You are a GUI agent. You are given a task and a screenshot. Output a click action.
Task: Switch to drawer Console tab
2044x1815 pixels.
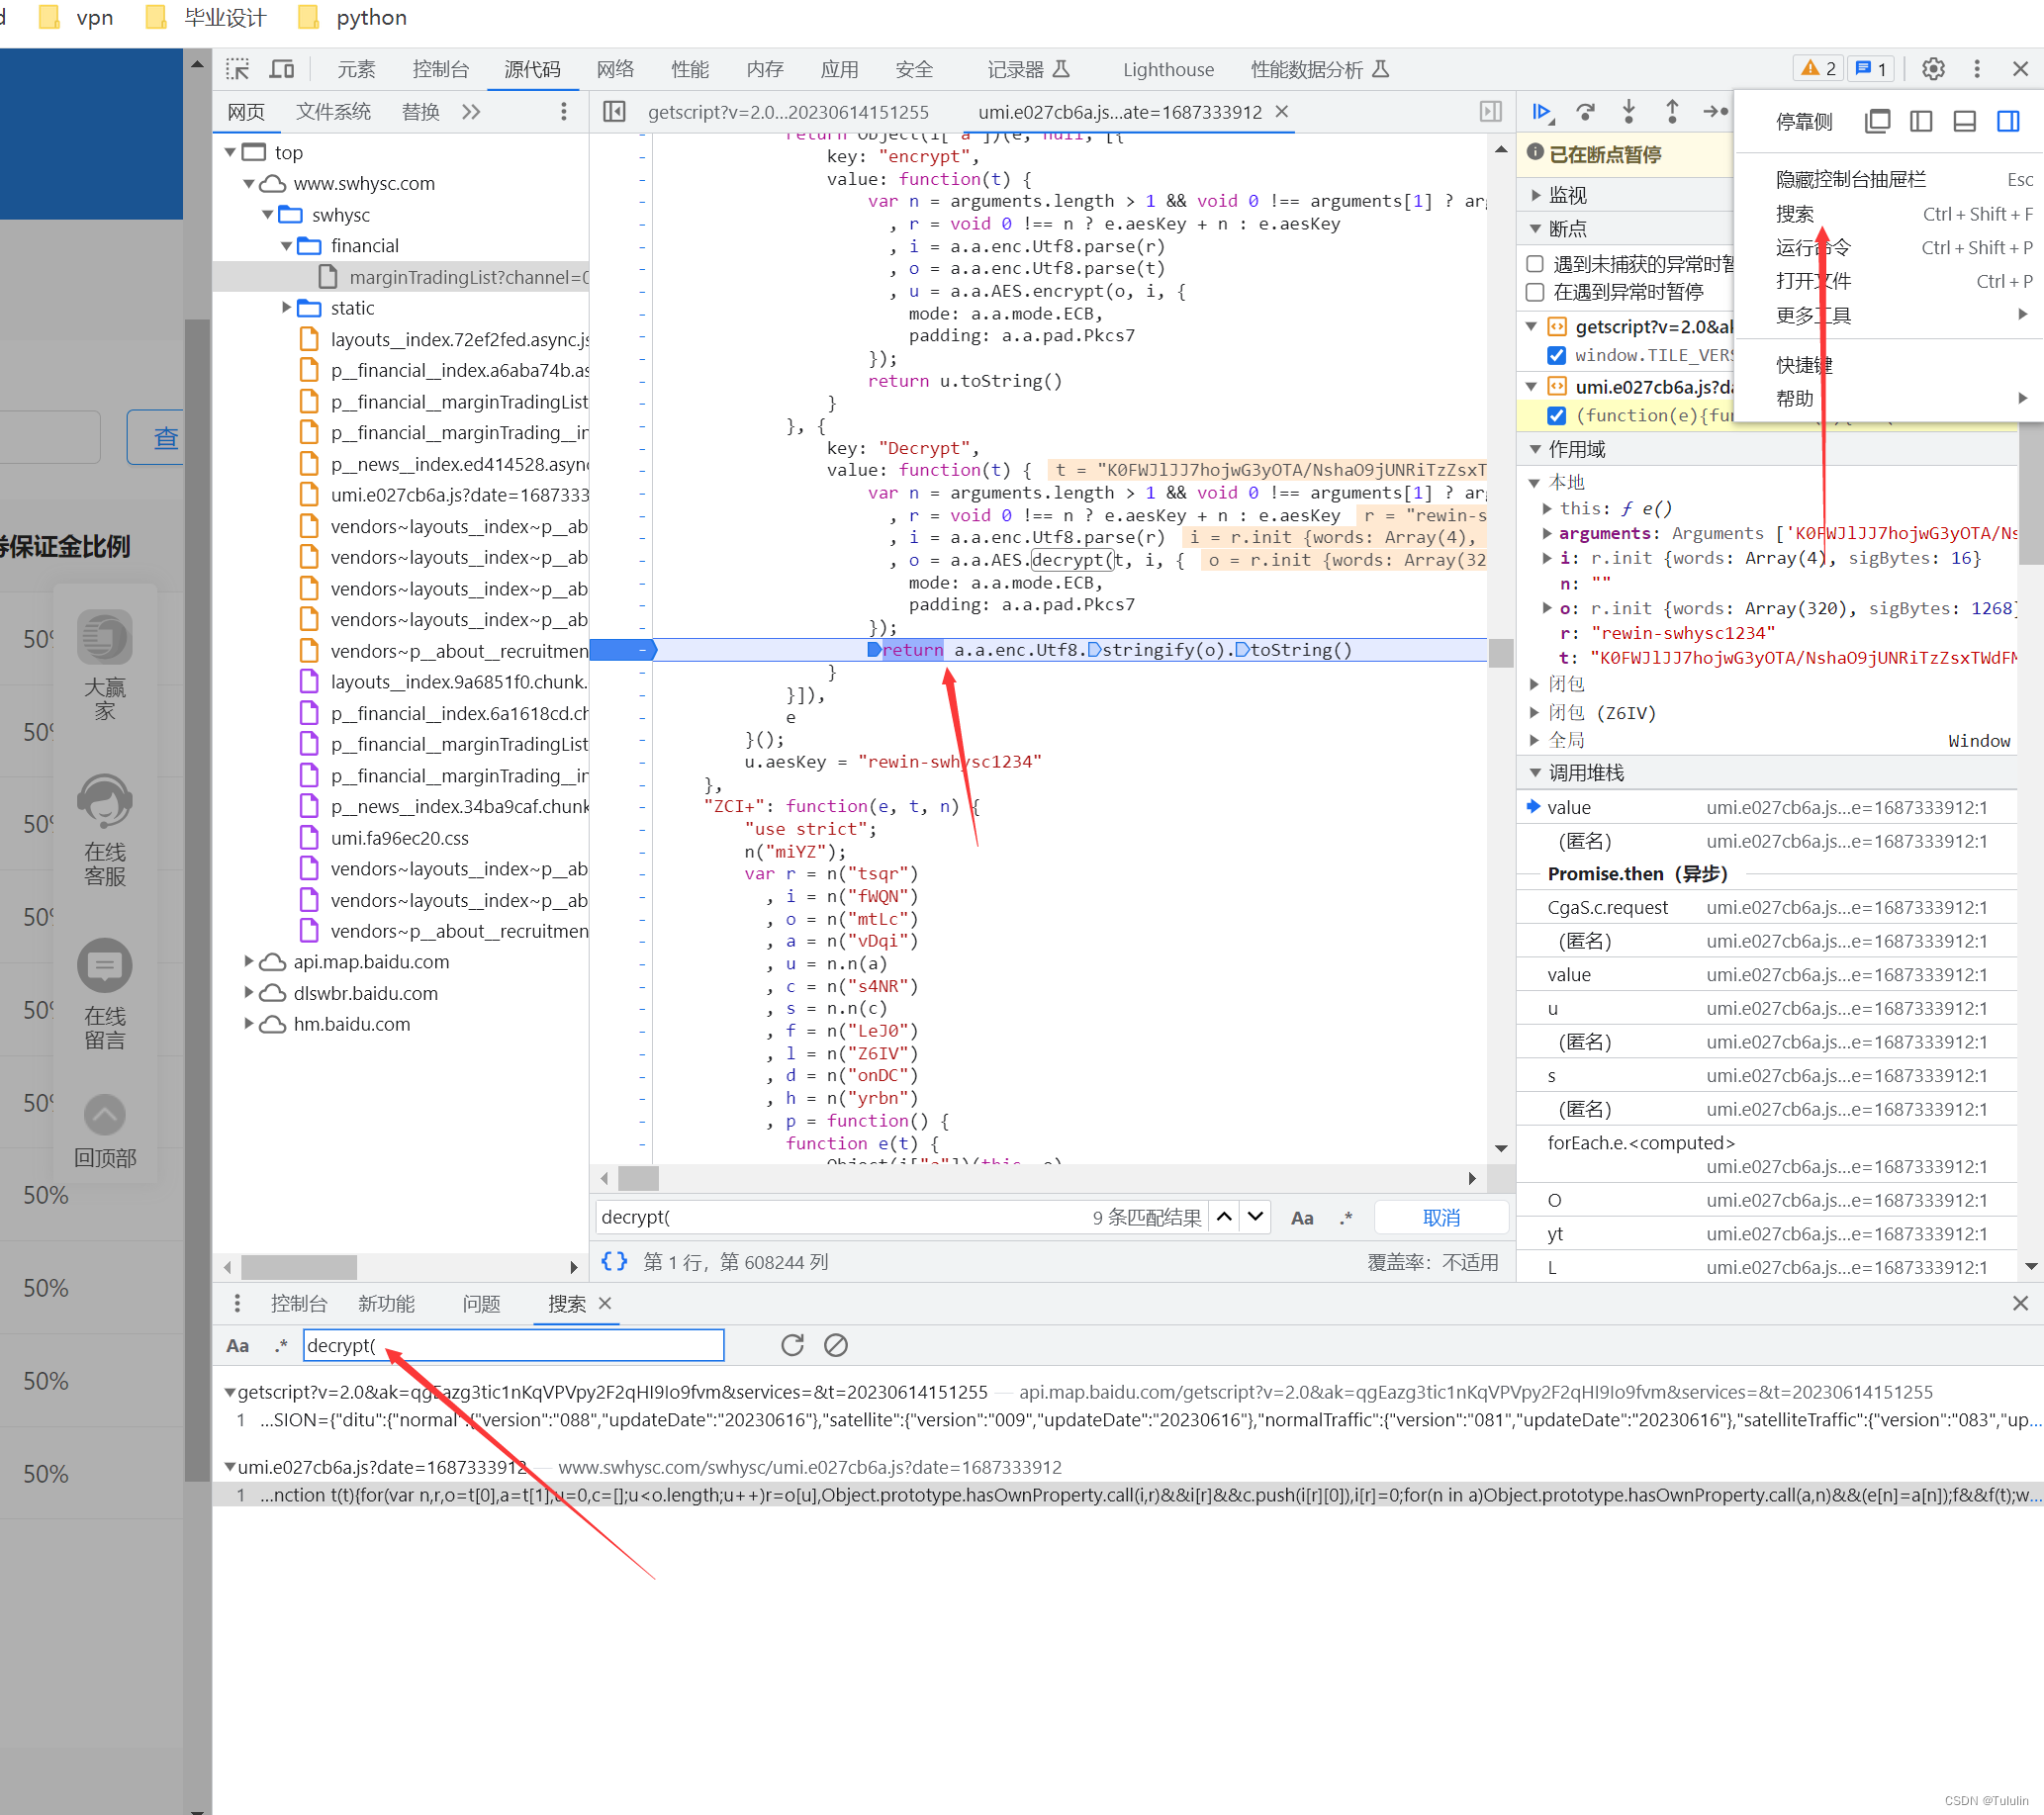(x=299, y=1304)
